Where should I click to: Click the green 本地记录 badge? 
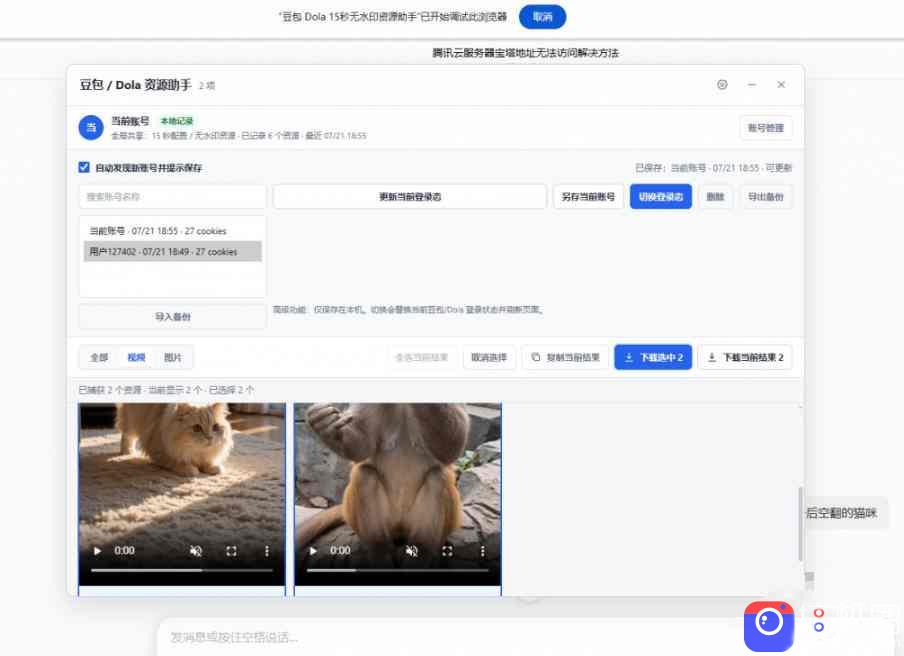(177, 121)
